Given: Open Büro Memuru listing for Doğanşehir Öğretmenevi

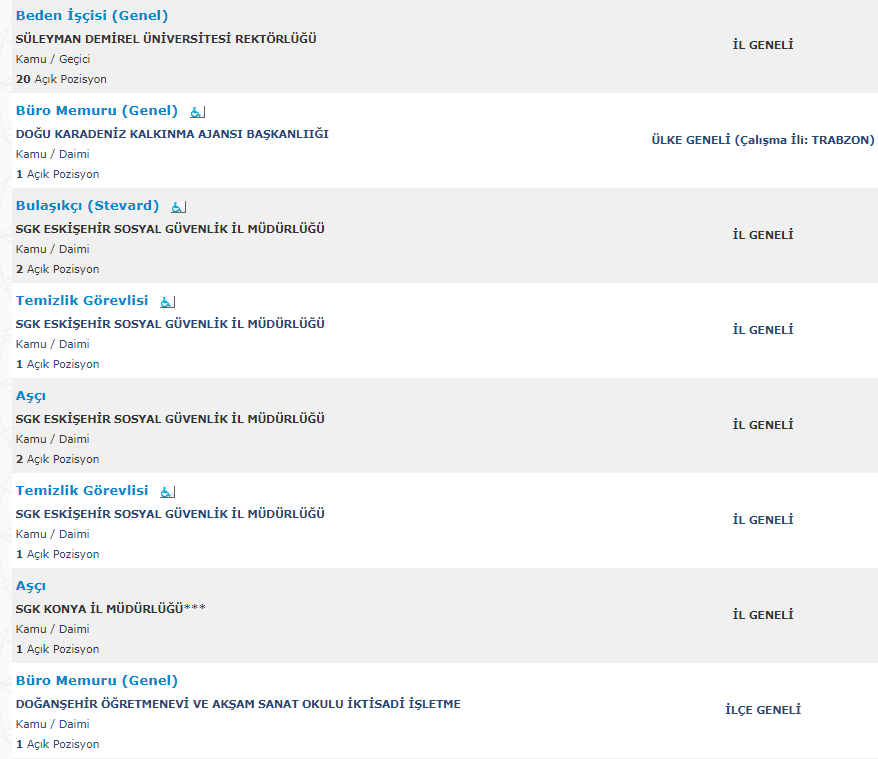Looking at the screenshot, I should tap(97, 681).
